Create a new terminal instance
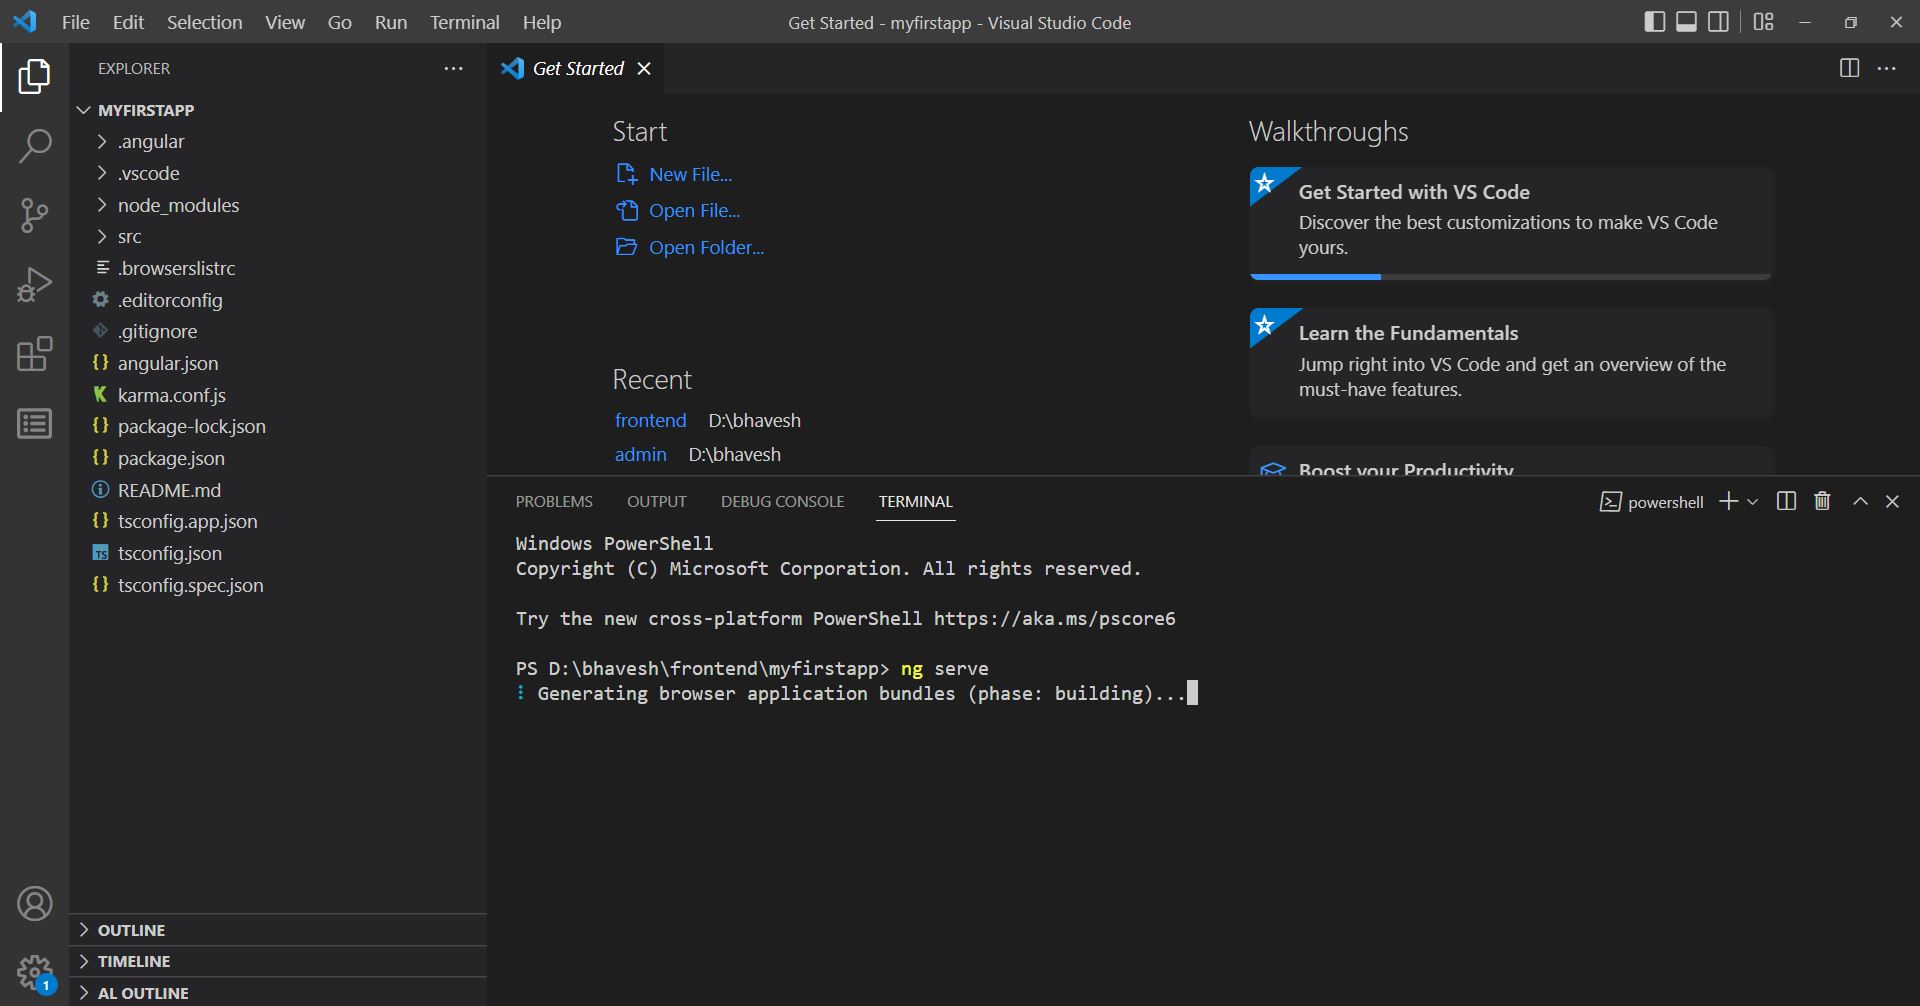This screenshot has width=1920, height=1006. 1728,501
